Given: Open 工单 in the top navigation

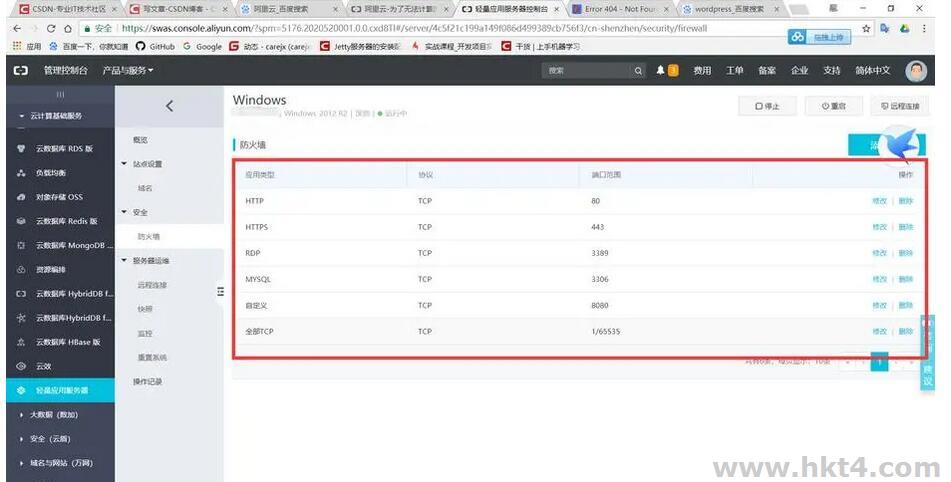Looking at the screenshot, I should tap(734, 71).
